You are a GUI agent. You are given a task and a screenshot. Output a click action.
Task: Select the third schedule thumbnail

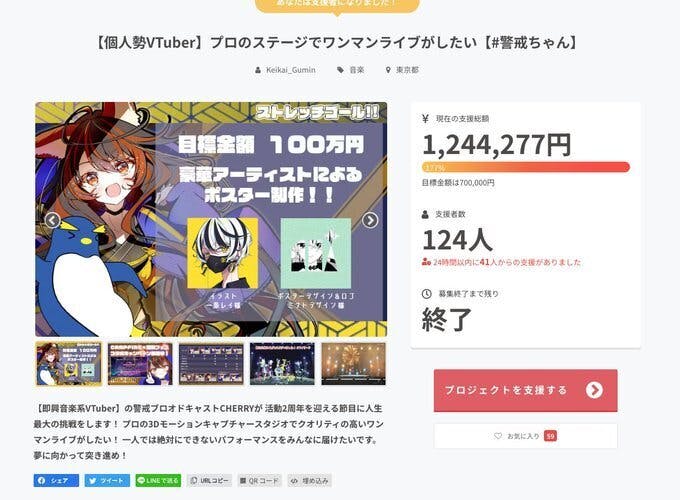click(211, 364)
